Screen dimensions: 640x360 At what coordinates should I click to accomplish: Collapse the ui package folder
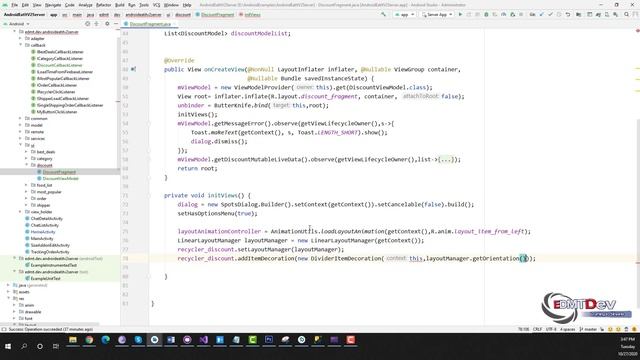(x=20, y=145)
